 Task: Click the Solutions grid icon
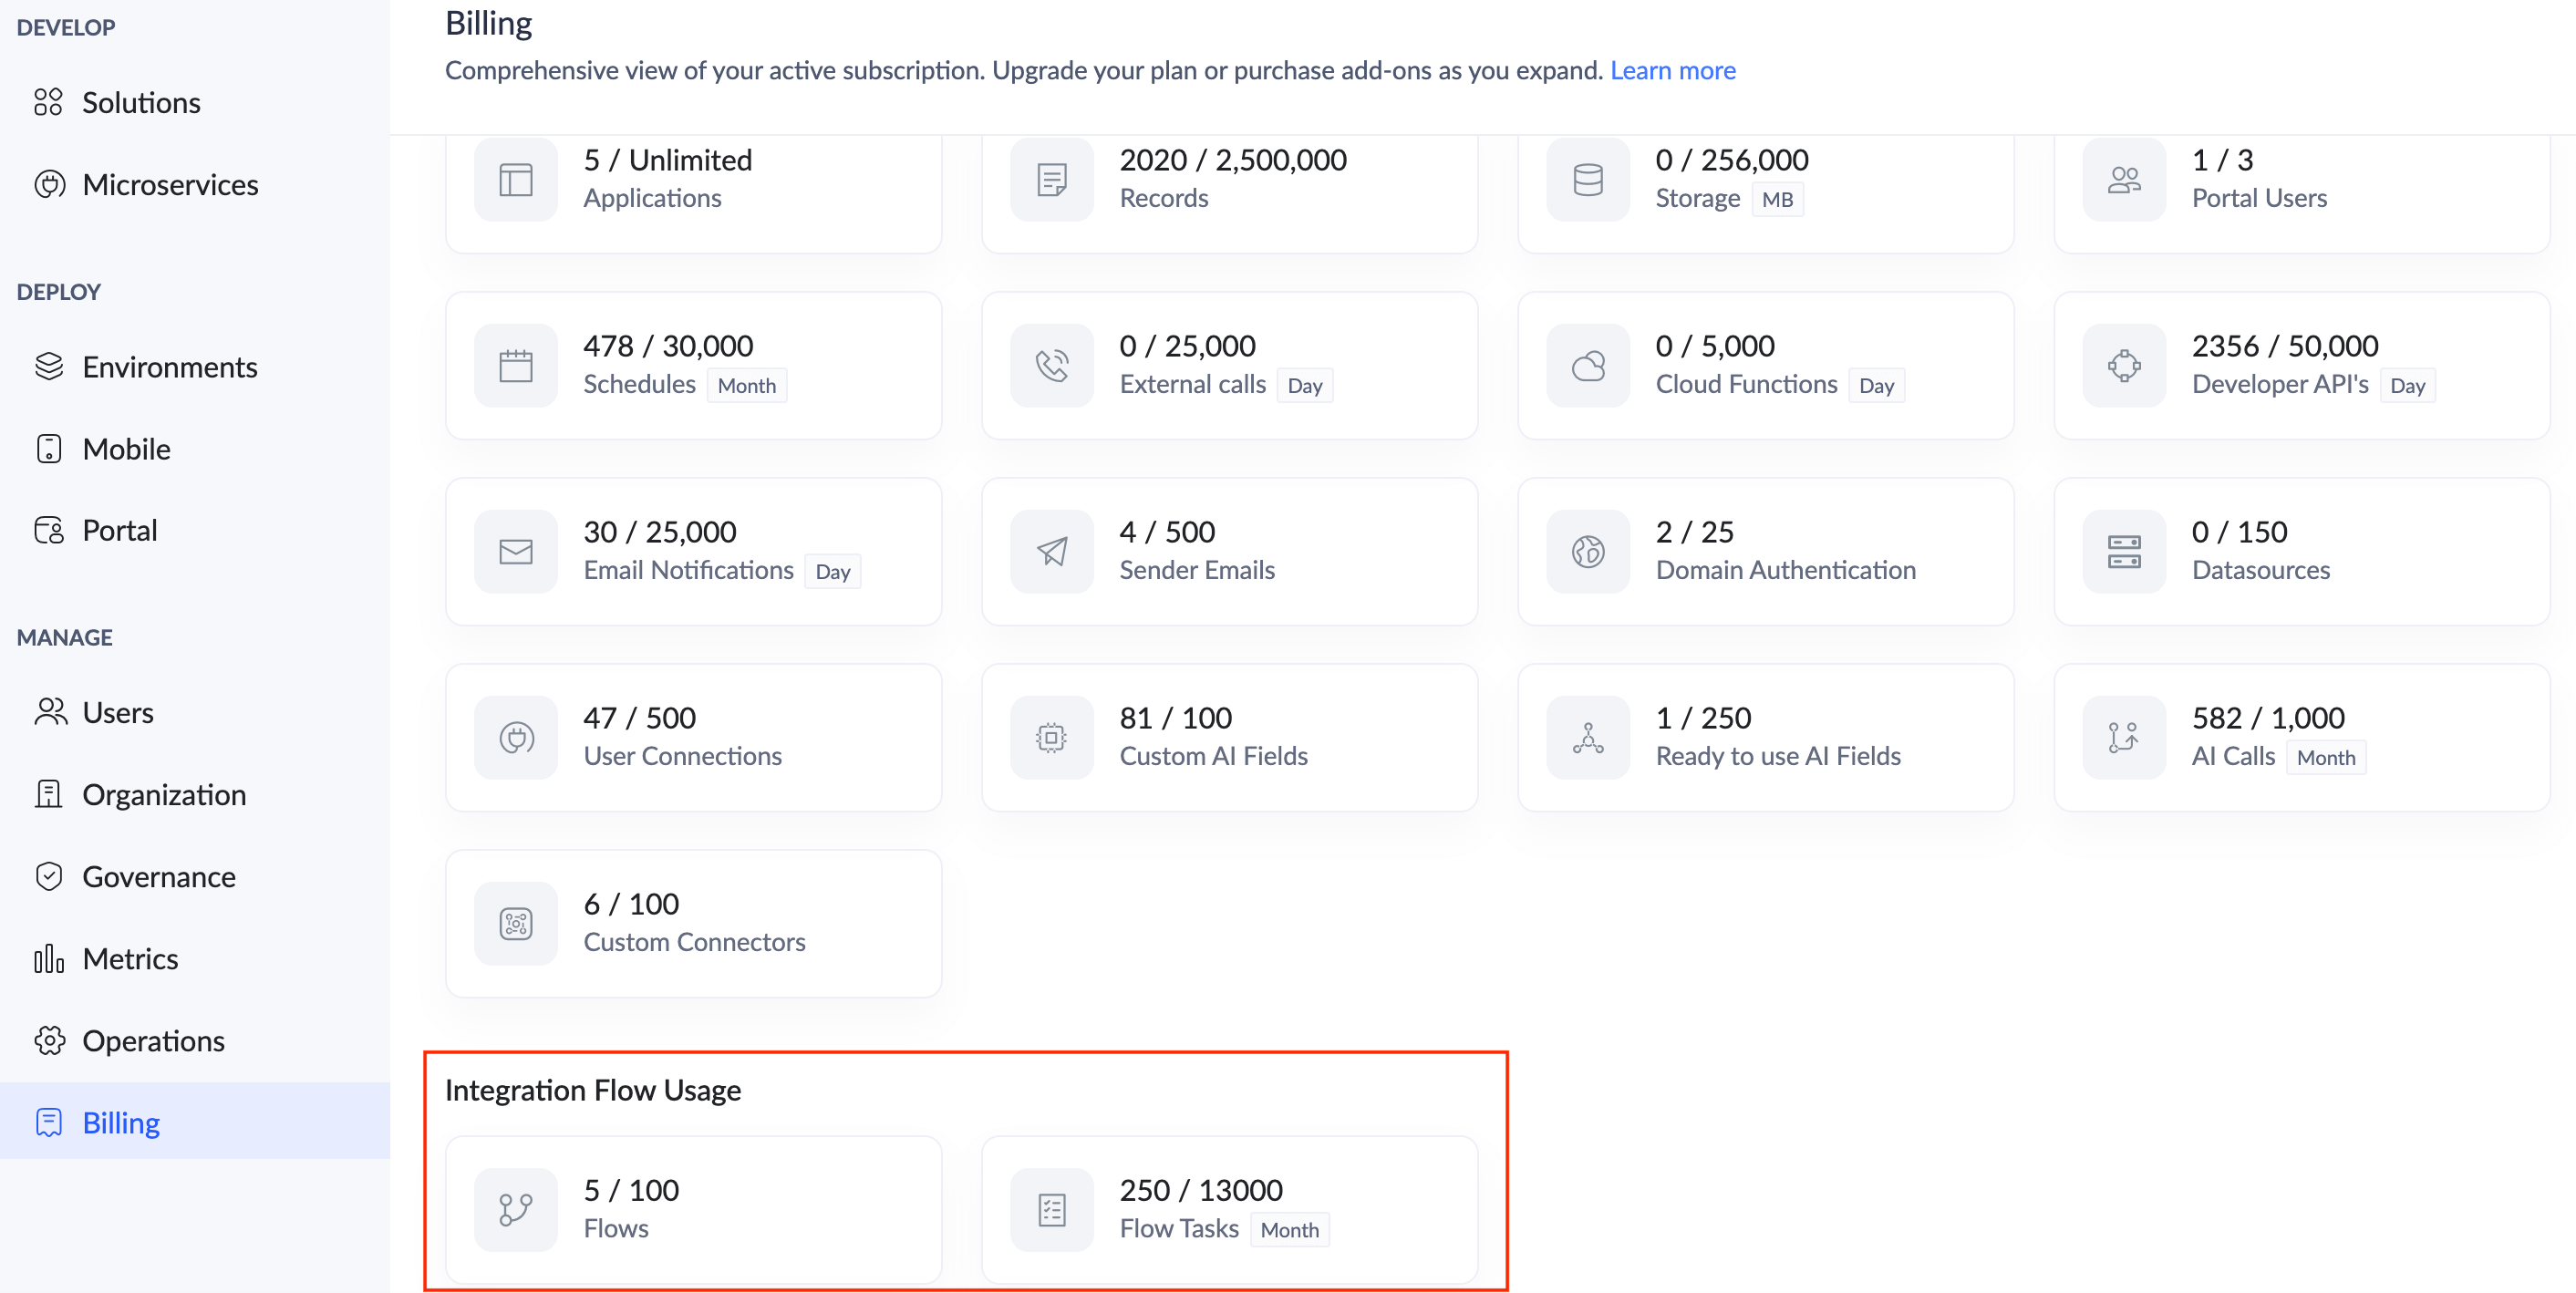coord(48,102)
